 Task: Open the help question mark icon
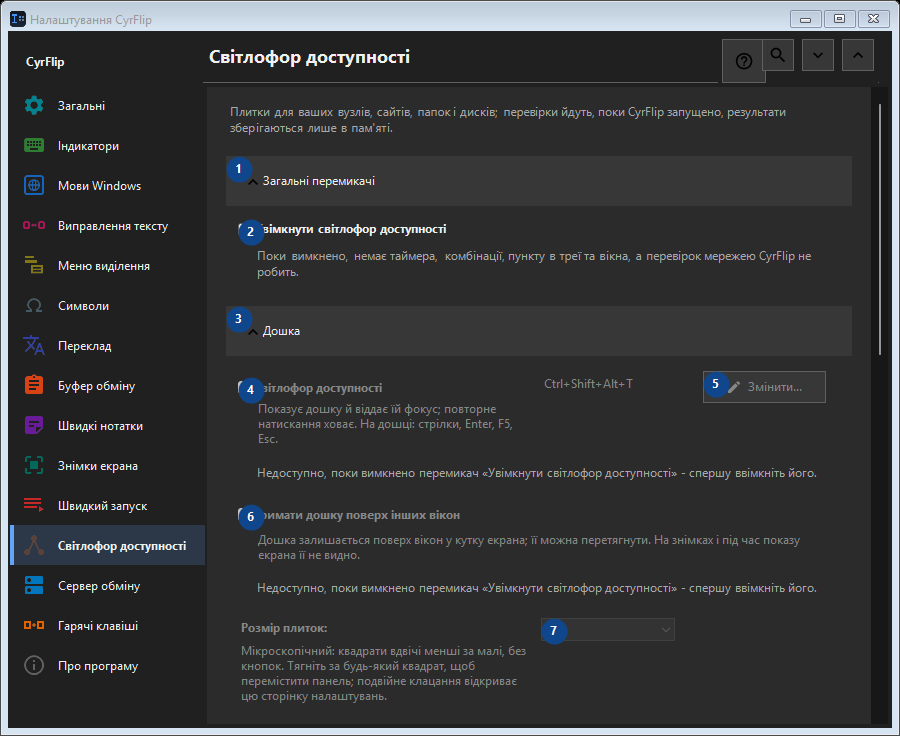click(x=743, y=61)
